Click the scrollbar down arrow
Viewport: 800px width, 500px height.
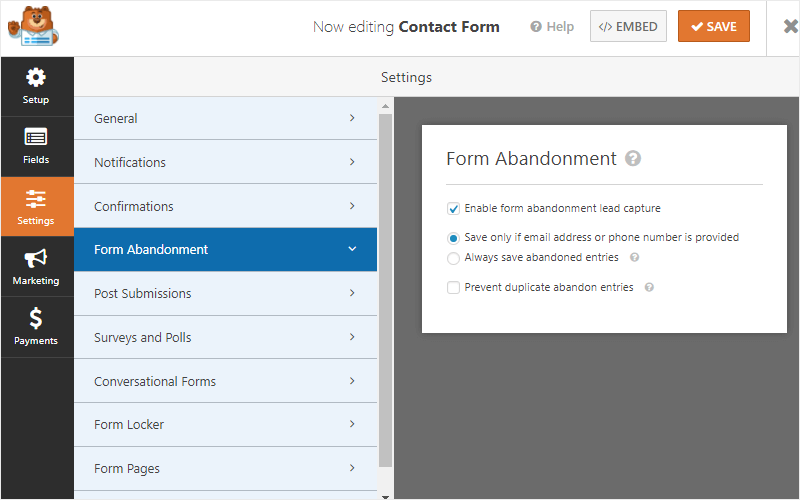385,496
